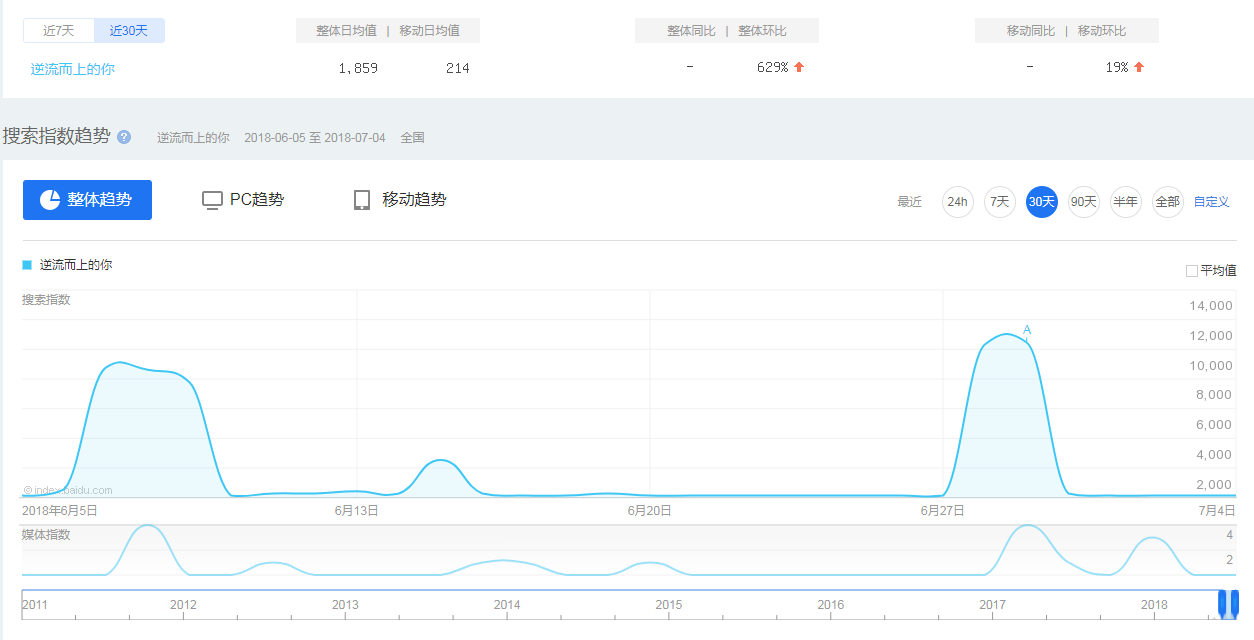Screen dimensions: 1254x640
Task: Click 2012 on the year timeline
Action: click(183, 605)
